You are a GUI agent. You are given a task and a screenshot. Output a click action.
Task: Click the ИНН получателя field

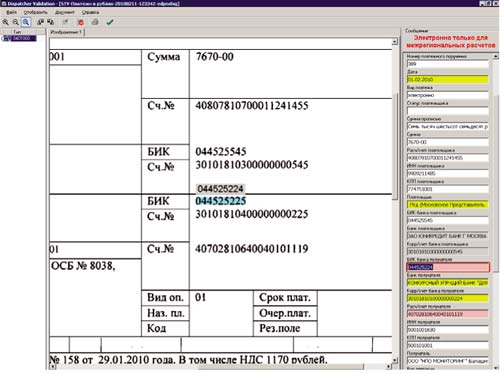click(x=447, y=330)
